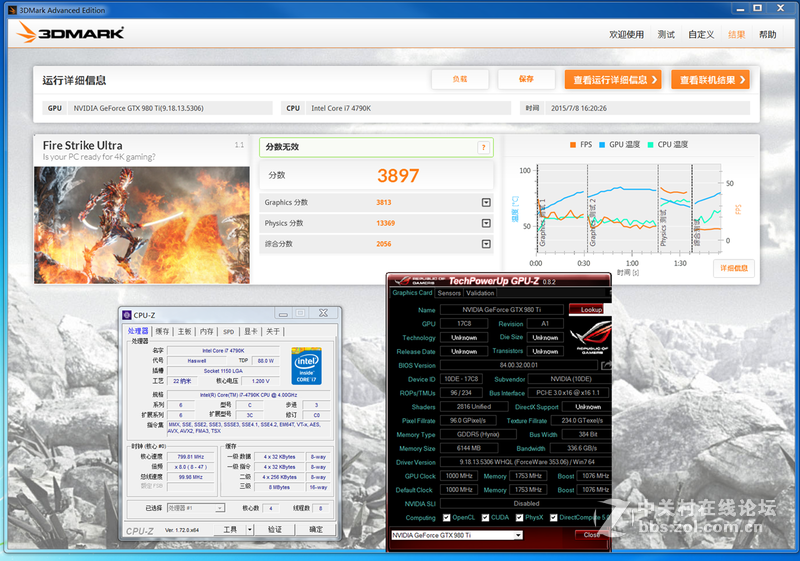The height and width of the screenshot is (561, 800).
Task: Click the combined score value 2056
Action: pos(384,244)
